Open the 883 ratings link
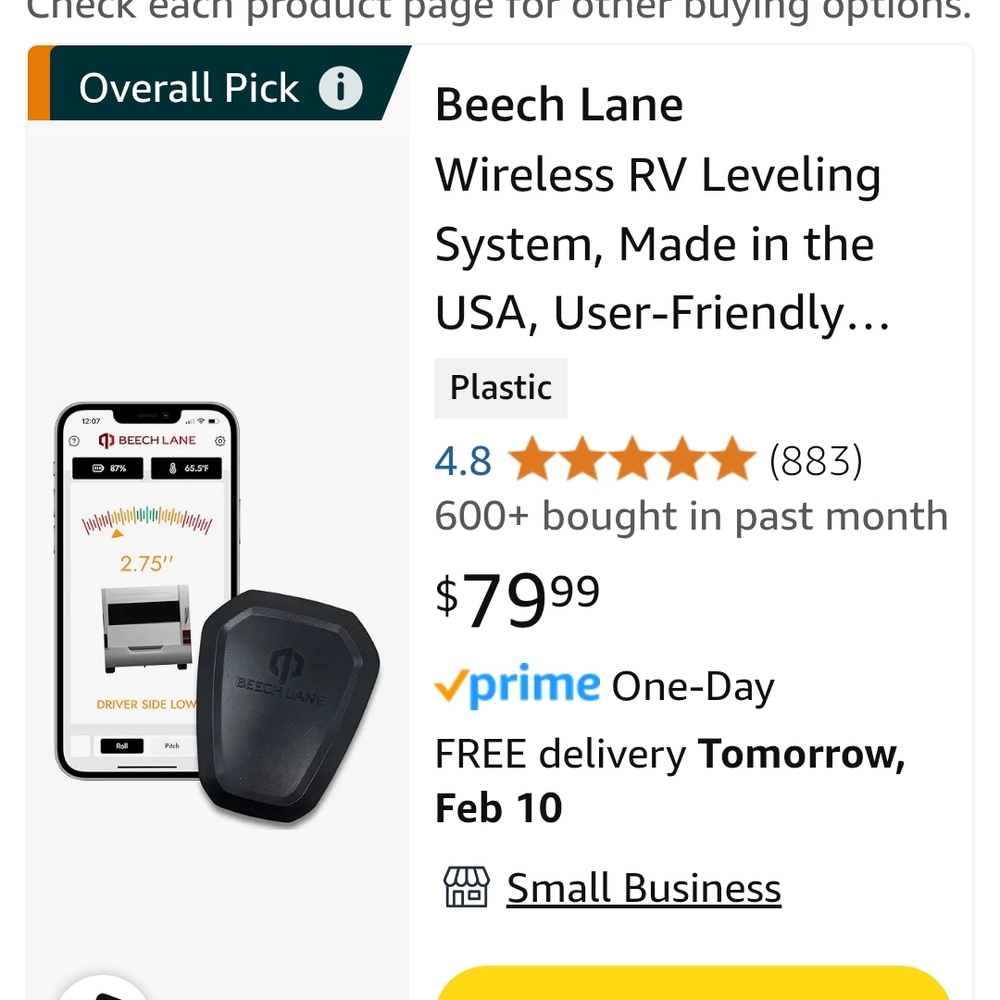Image resolution: width=1000 pixels, height=1000 pixels. pos(816,460)
